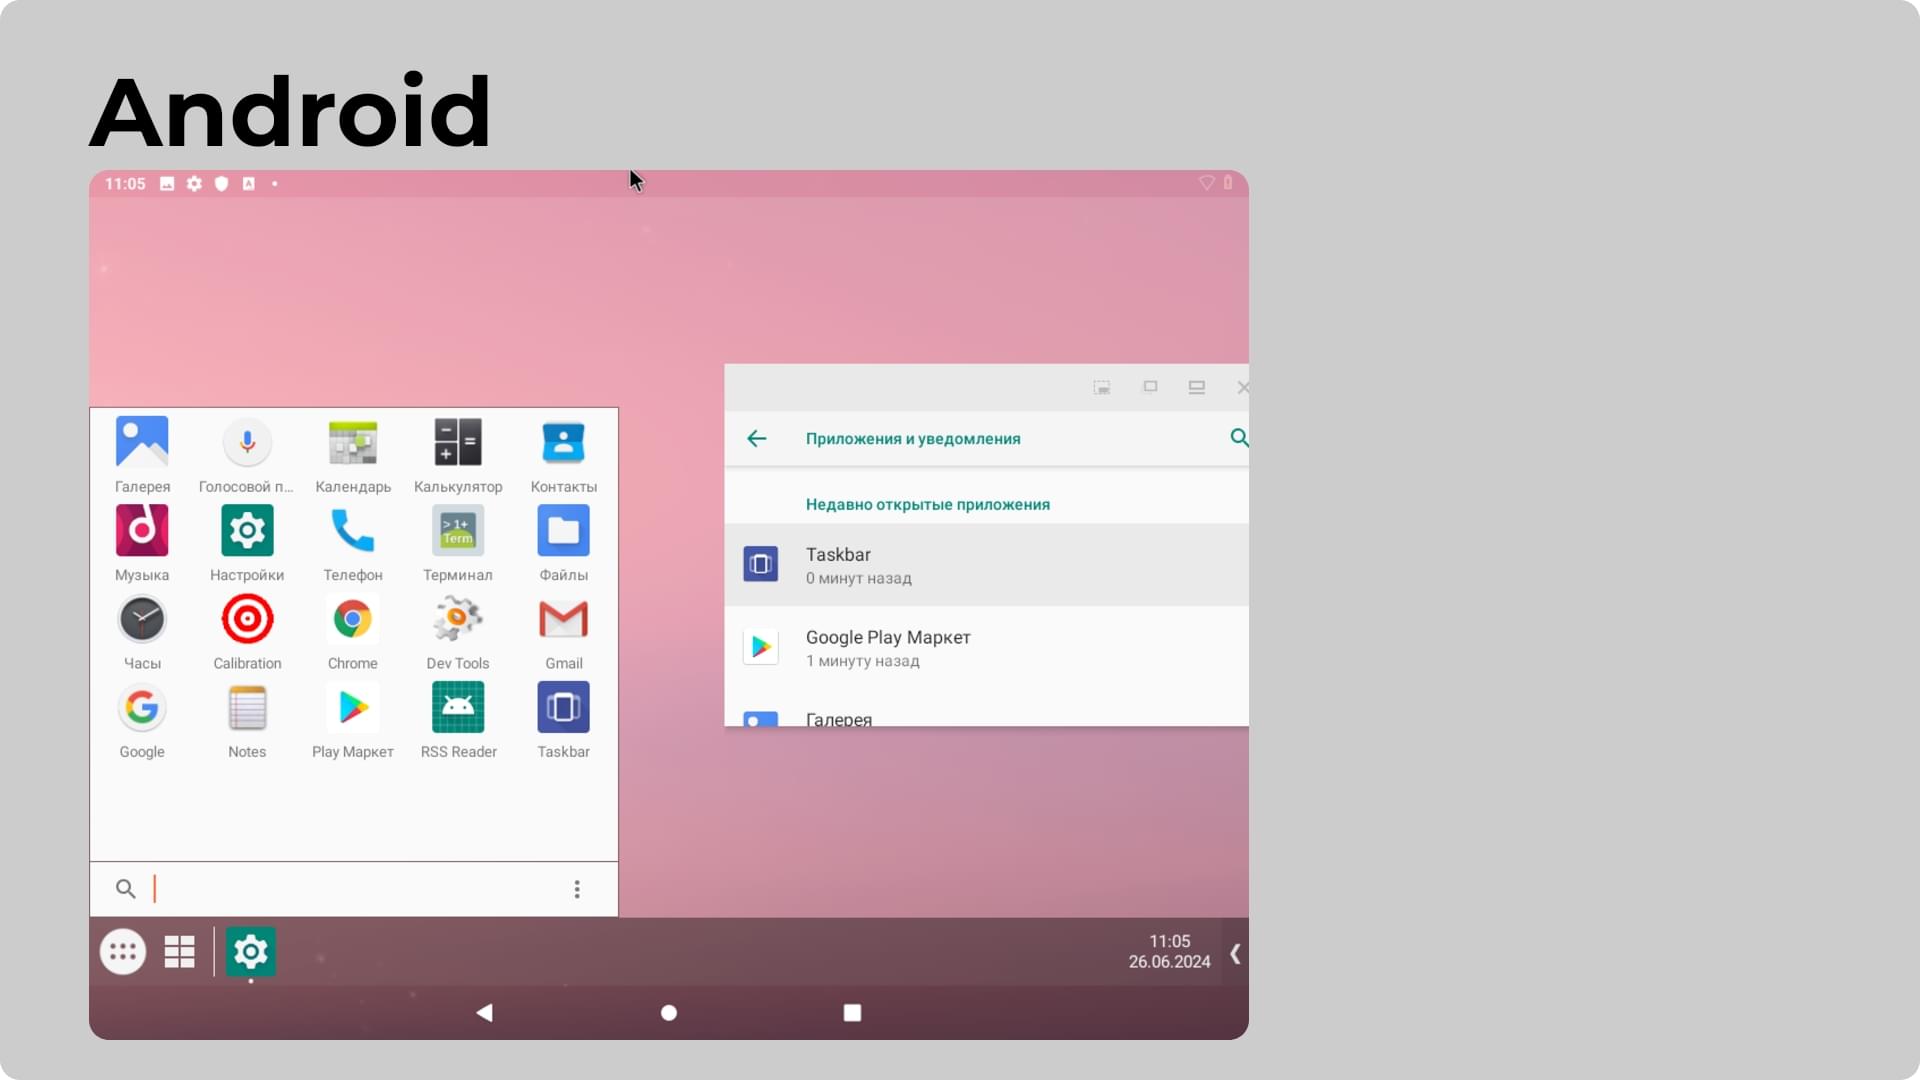Open the Календарь app
1920x1080 pixels.
(353, 455)
